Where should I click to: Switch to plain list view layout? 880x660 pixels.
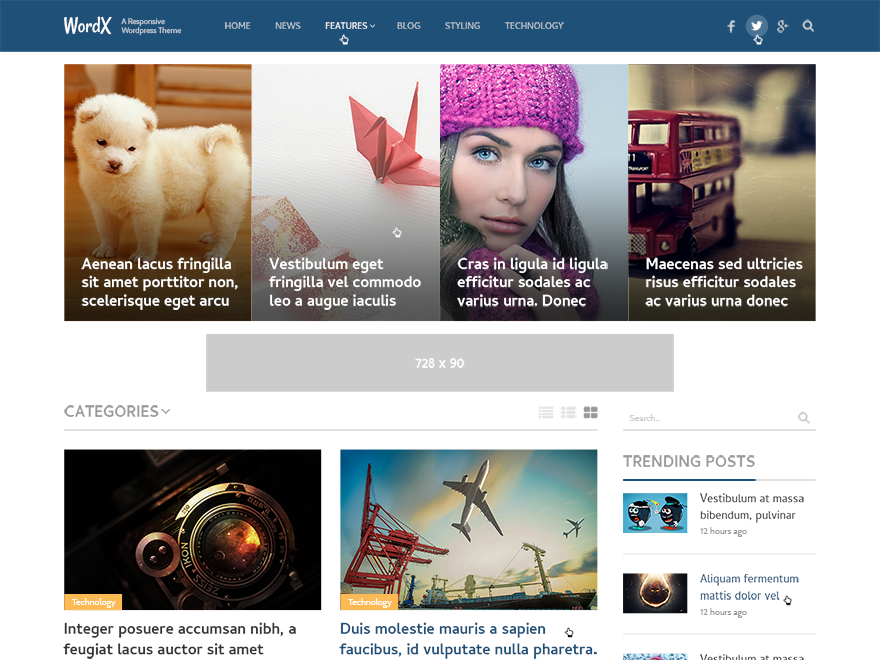click(546, 412)
